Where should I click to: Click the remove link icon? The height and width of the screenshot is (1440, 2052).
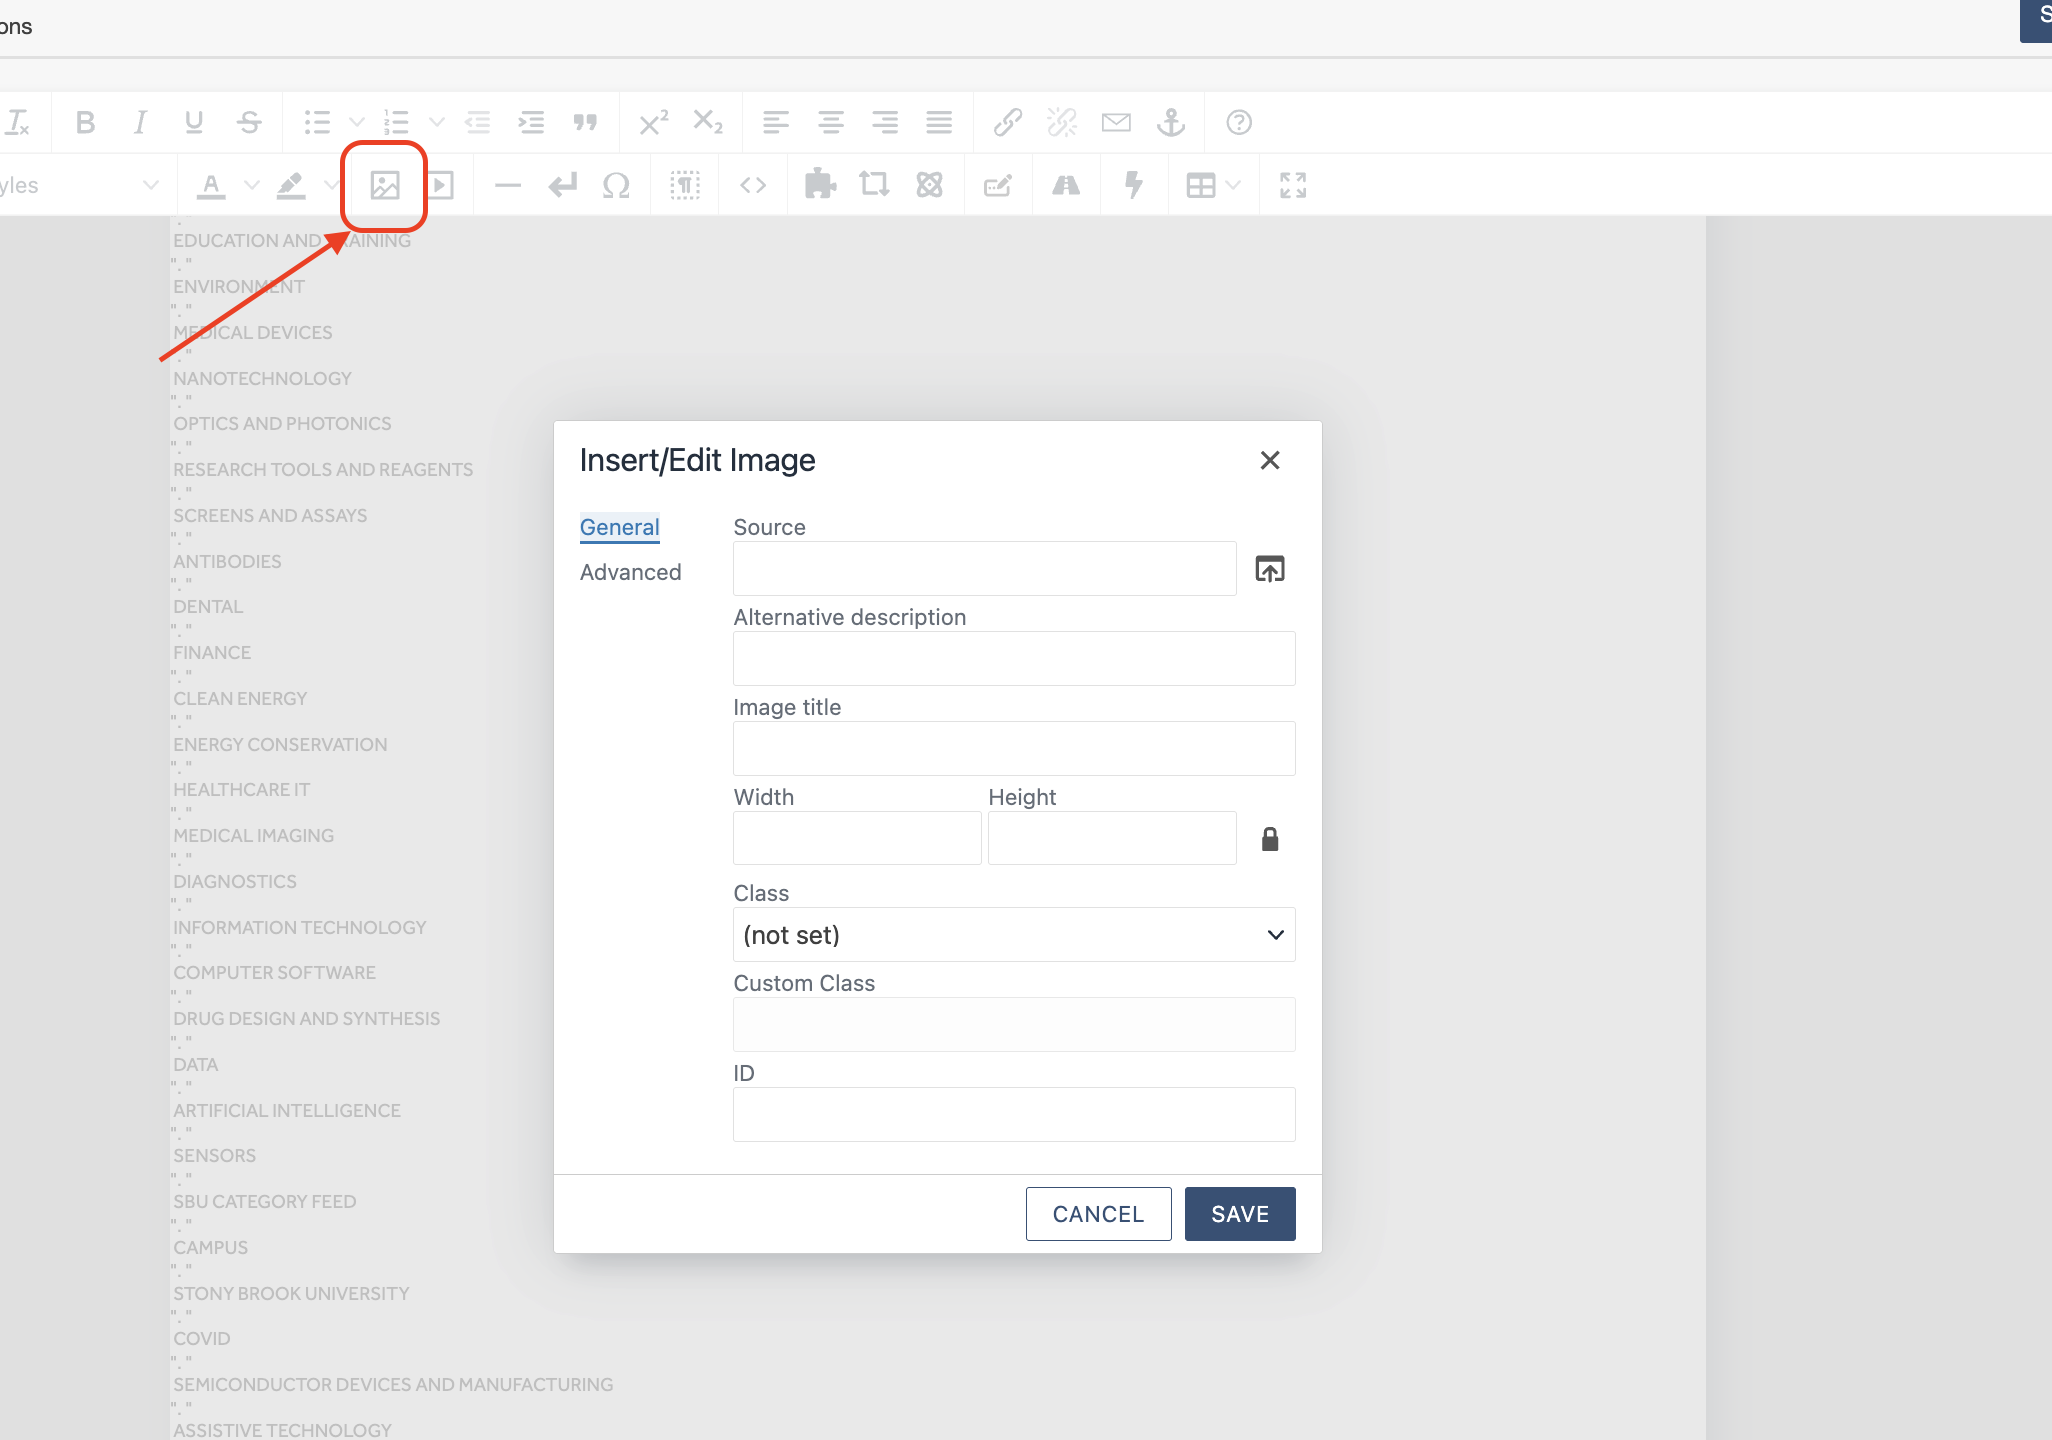[1062, 122]
